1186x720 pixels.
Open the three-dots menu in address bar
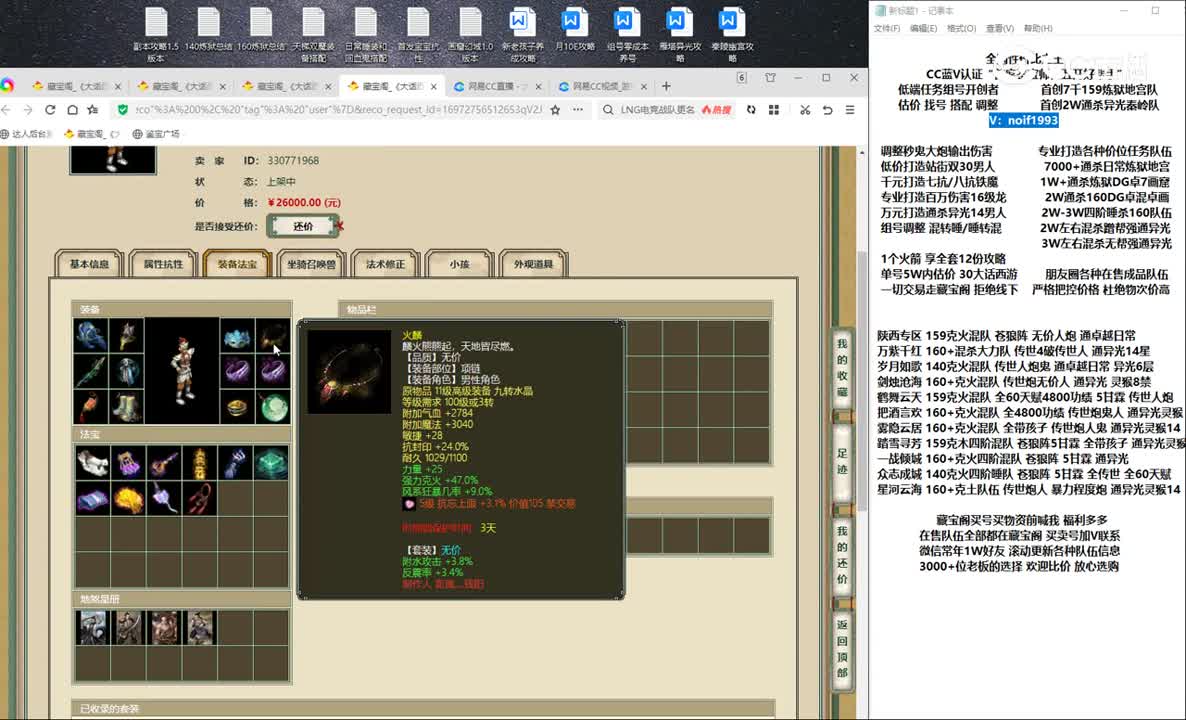point(578,110)
